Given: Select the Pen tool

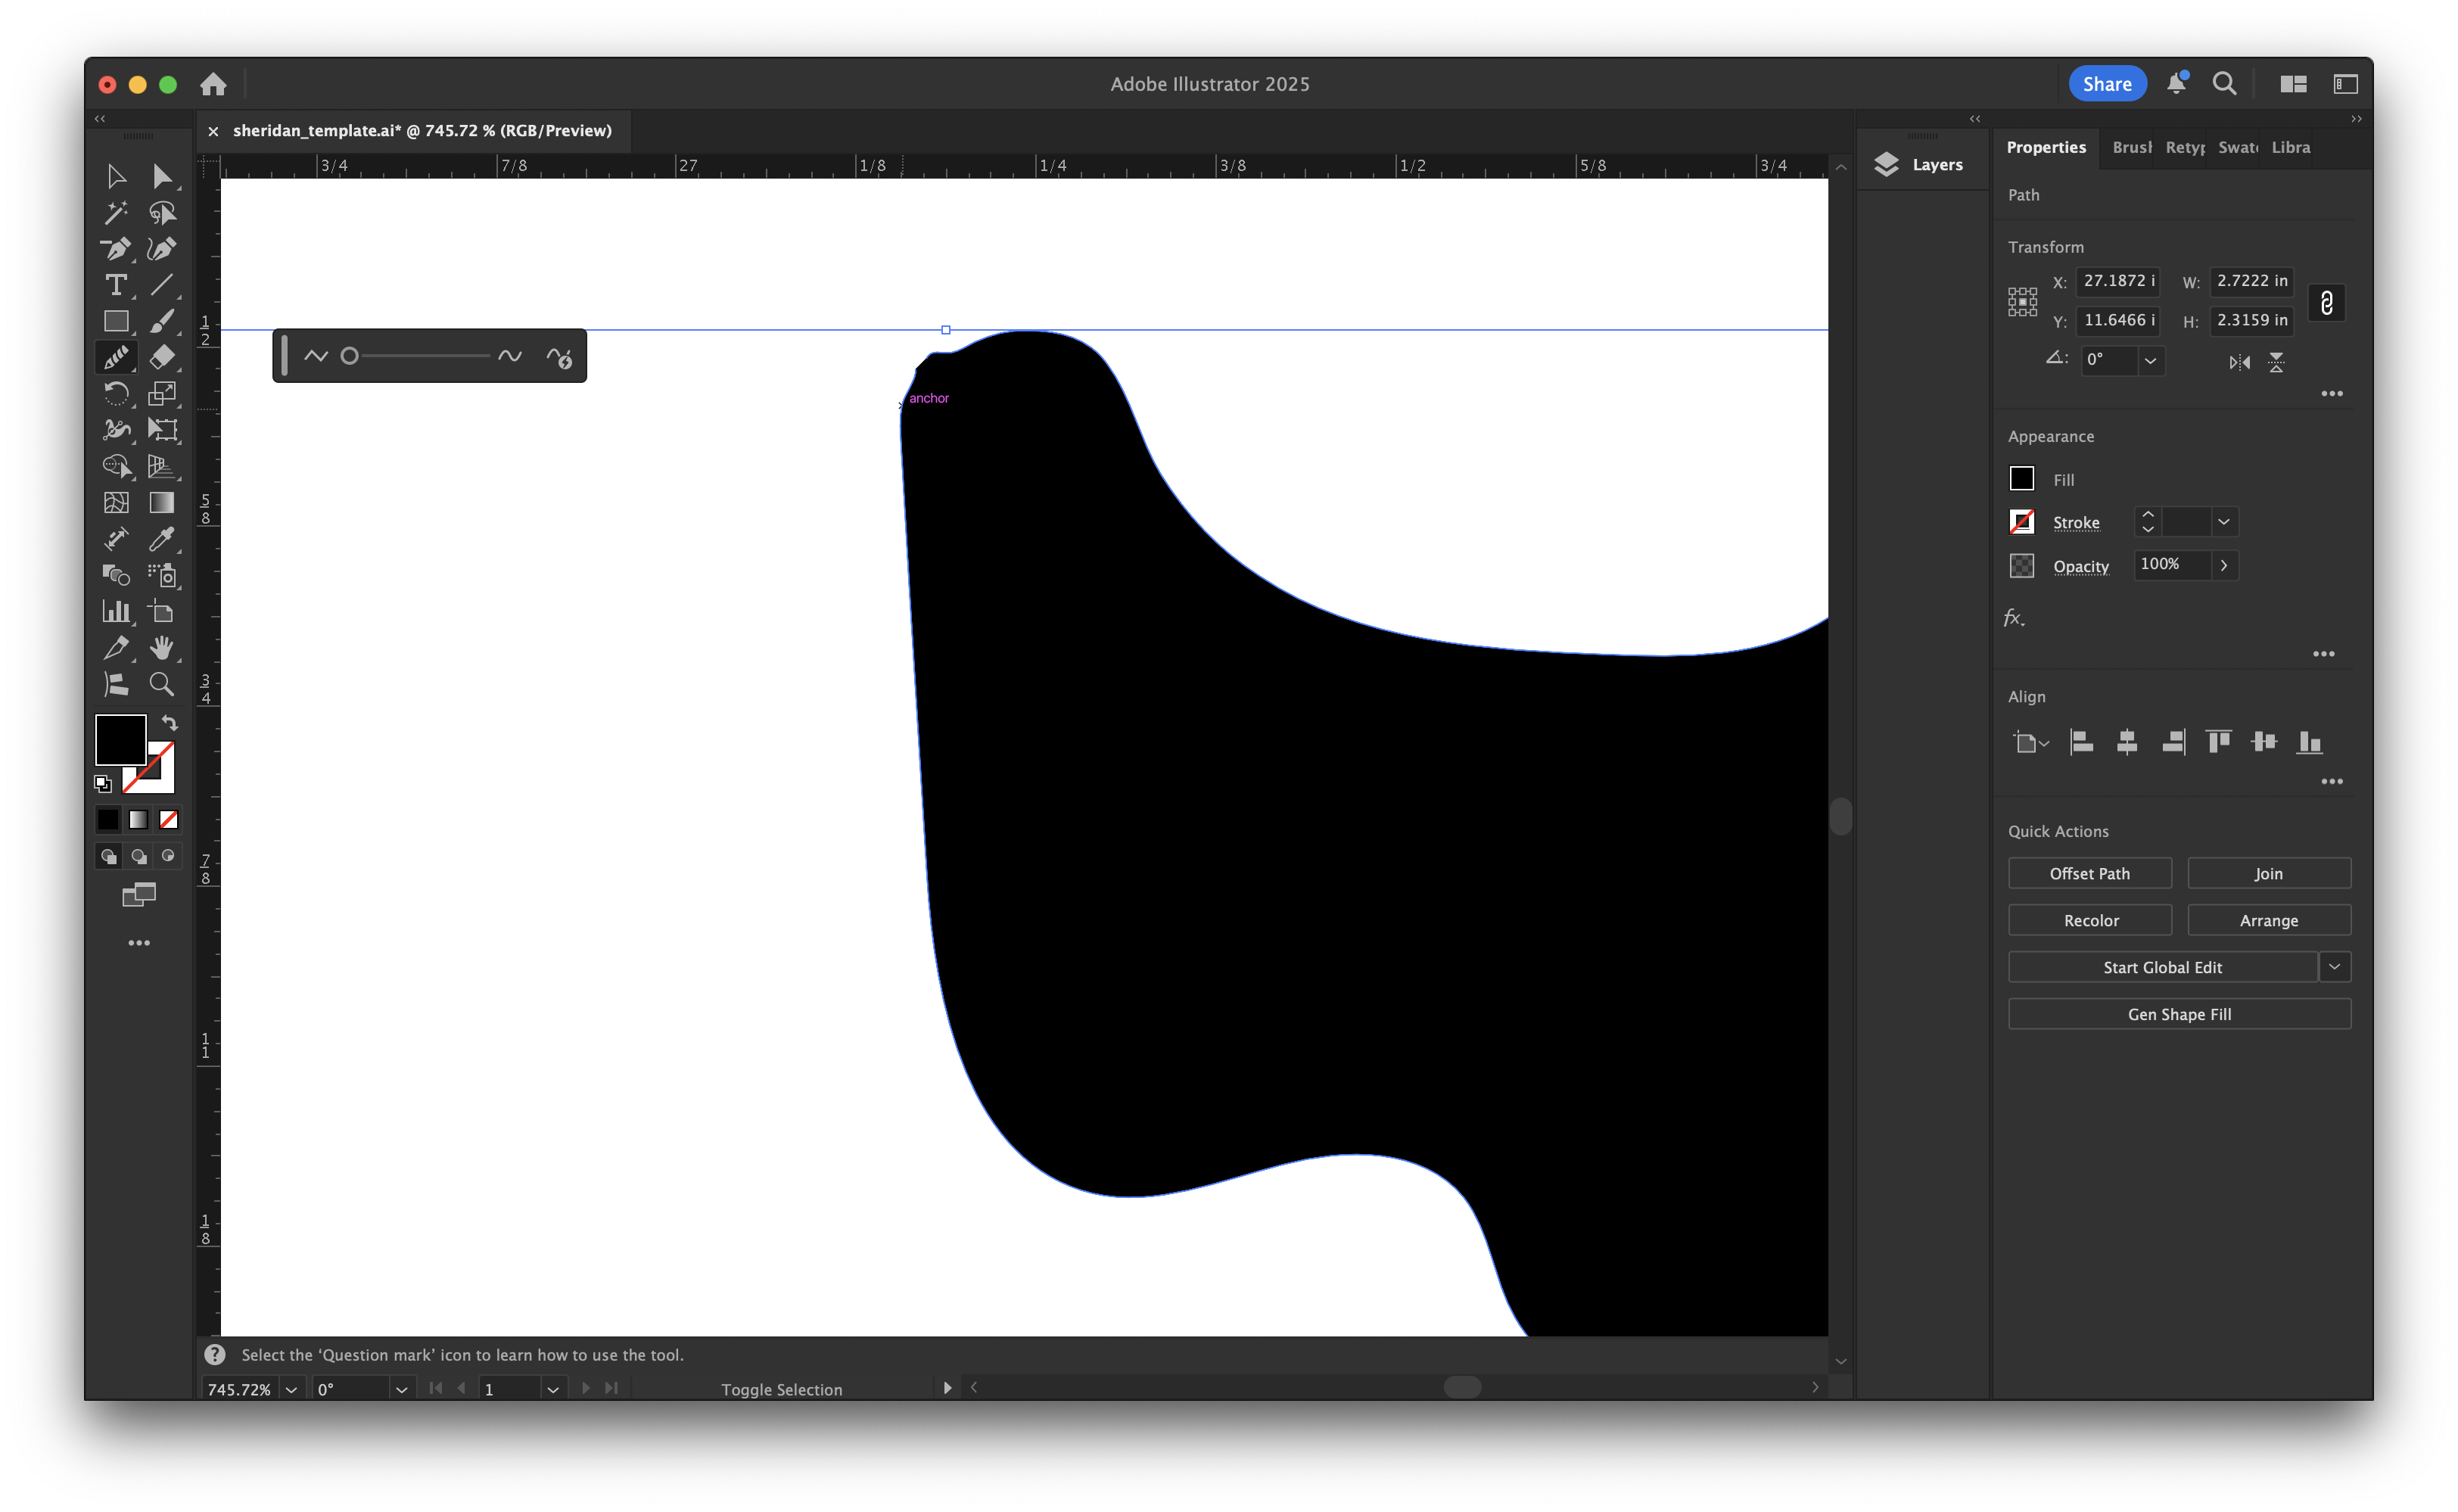Looking at the screenshot, I should point(116,249).
